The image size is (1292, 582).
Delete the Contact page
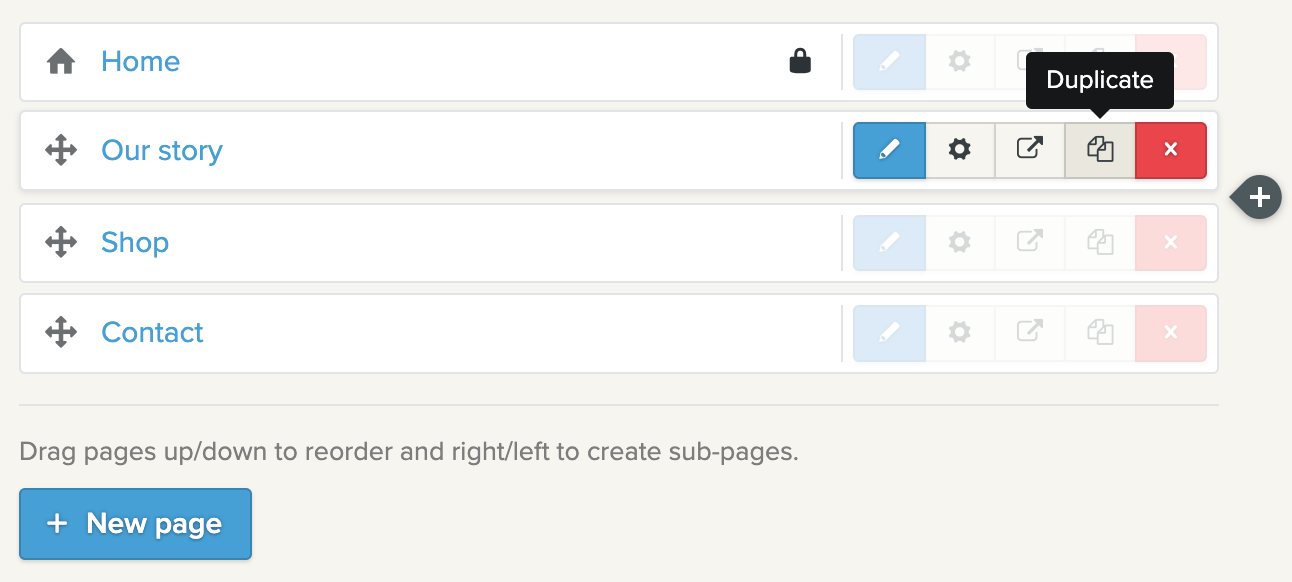tap(1171, 333)
